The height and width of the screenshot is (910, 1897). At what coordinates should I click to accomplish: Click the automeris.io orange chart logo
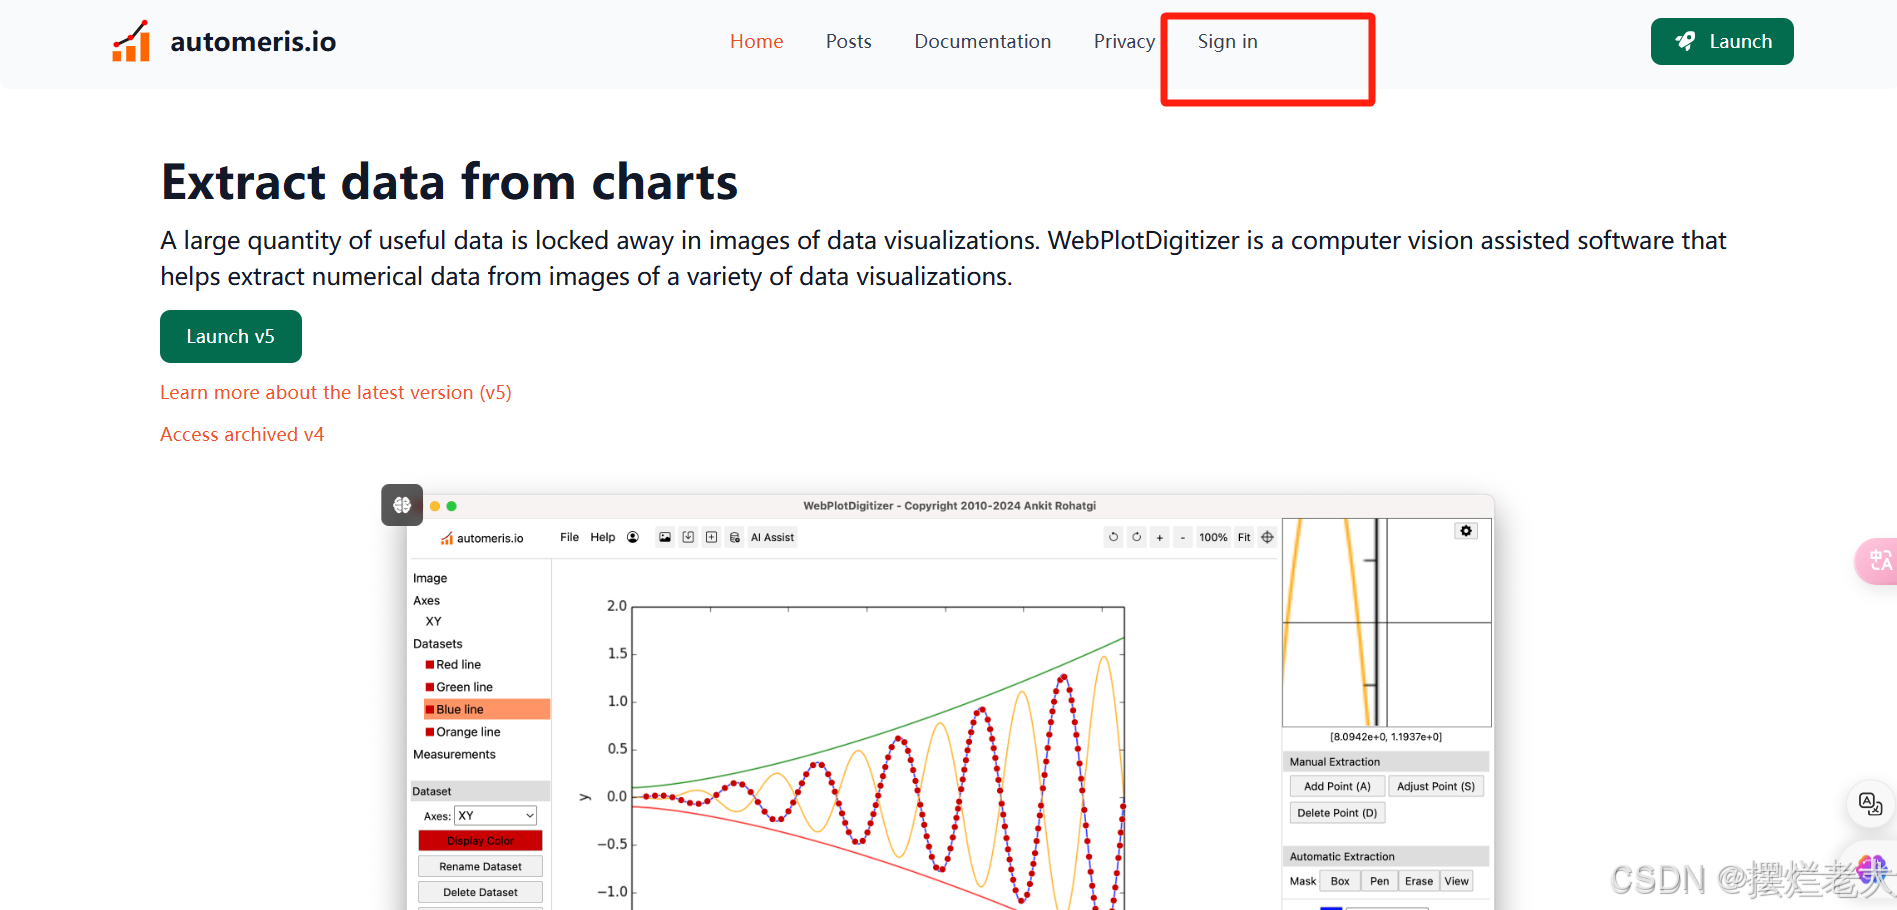click(131, 41)
